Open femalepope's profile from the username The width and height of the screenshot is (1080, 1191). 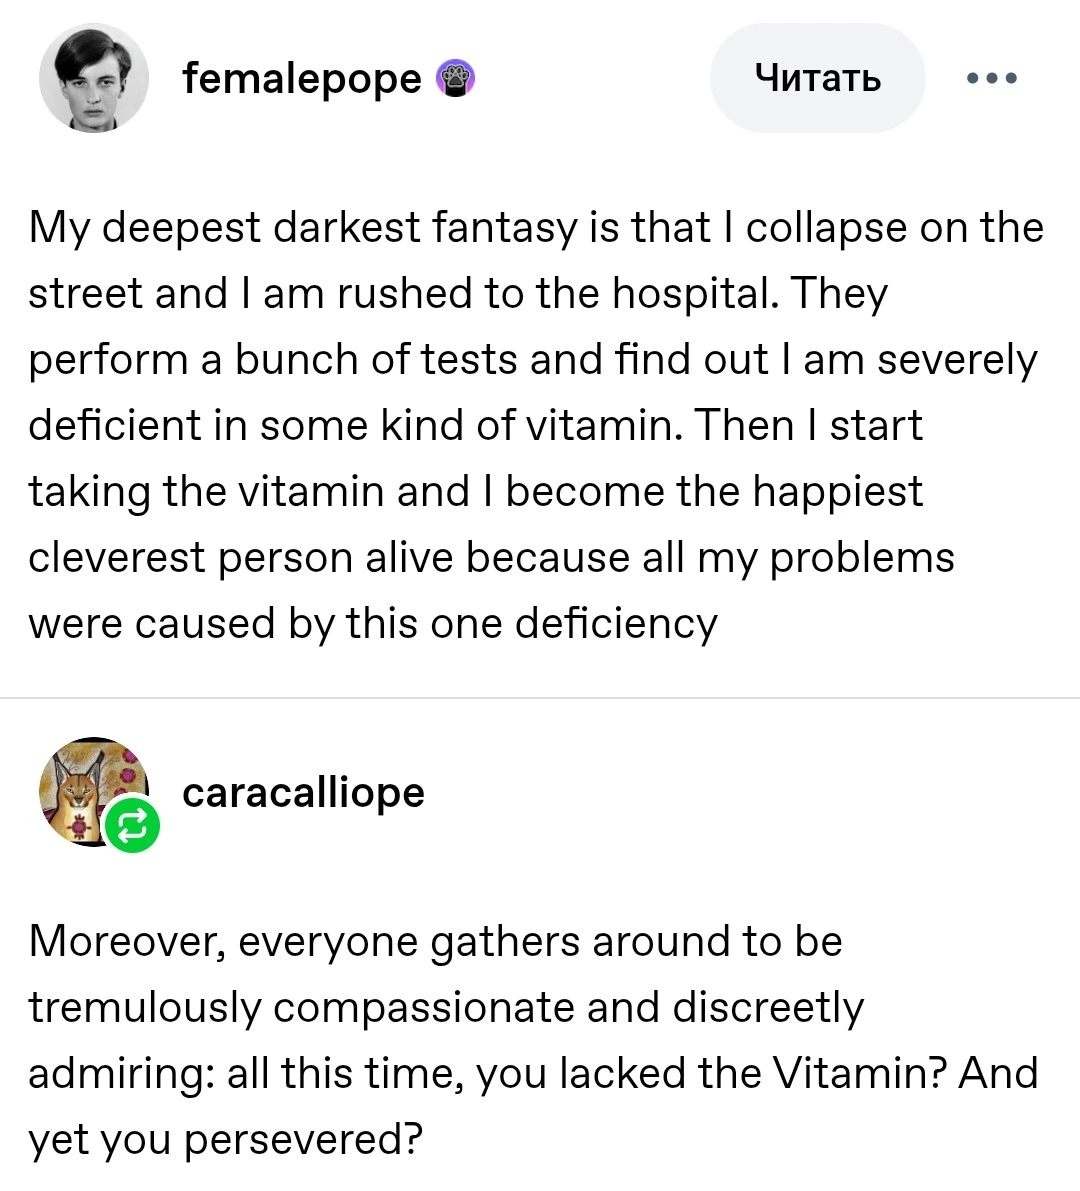pos(302,78)
